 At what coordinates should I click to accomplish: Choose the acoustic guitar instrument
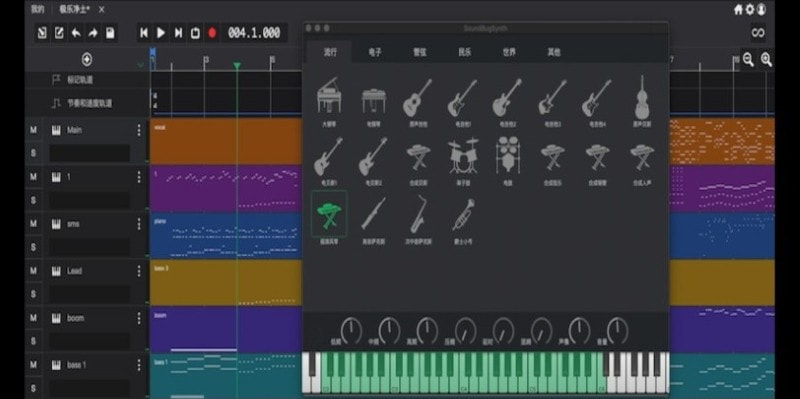coord(418,97)
